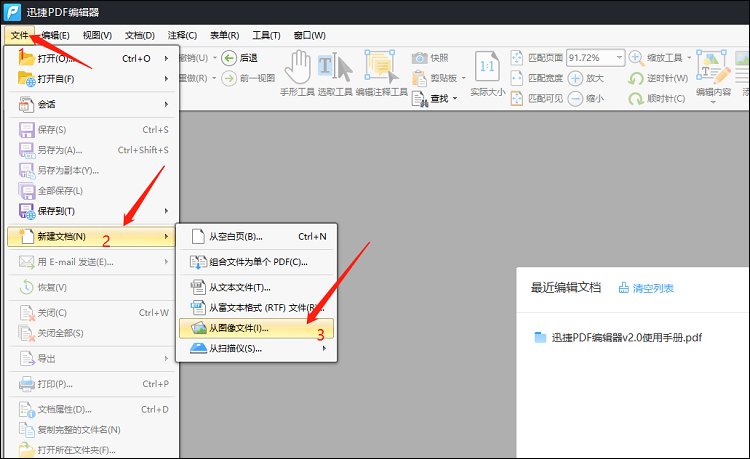Expand the 会话 submenu
The height and width of the screenshot is (459, 750).
click(x=93, y=104)
